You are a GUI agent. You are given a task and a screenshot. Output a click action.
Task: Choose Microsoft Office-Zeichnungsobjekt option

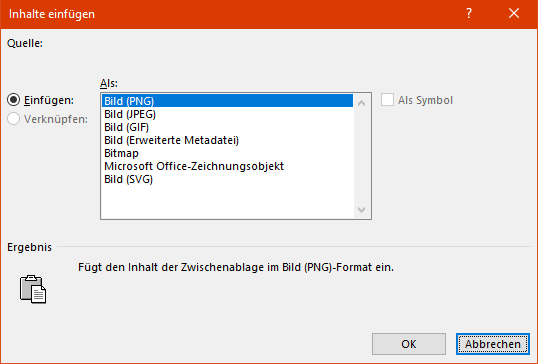tap(227, 166)
